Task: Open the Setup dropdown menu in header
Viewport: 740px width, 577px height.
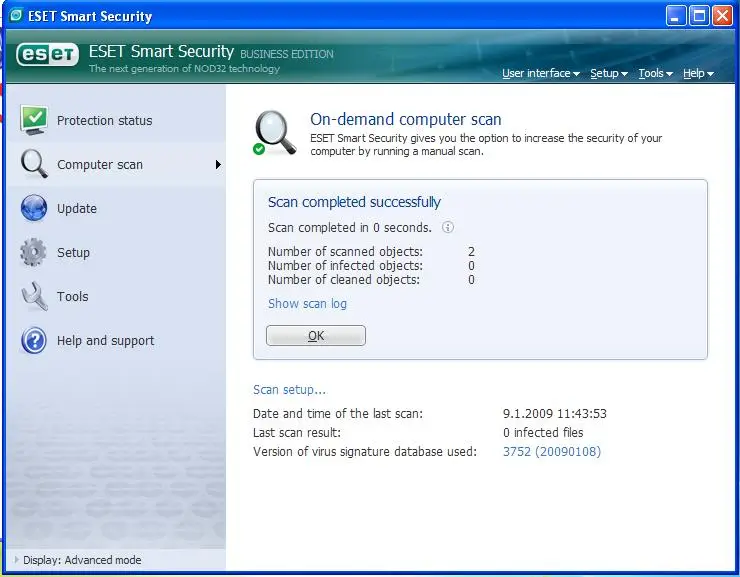Action: click(x=609, y=73)
